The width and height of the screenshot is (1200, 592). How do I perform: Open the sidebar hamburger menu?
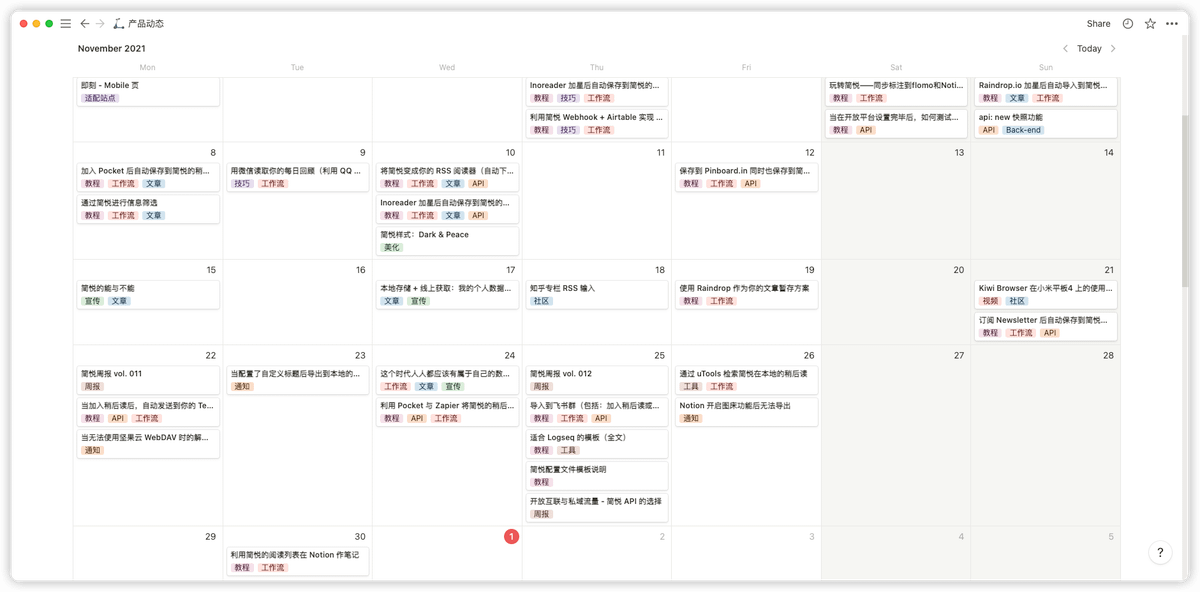(x=65, y=23)
